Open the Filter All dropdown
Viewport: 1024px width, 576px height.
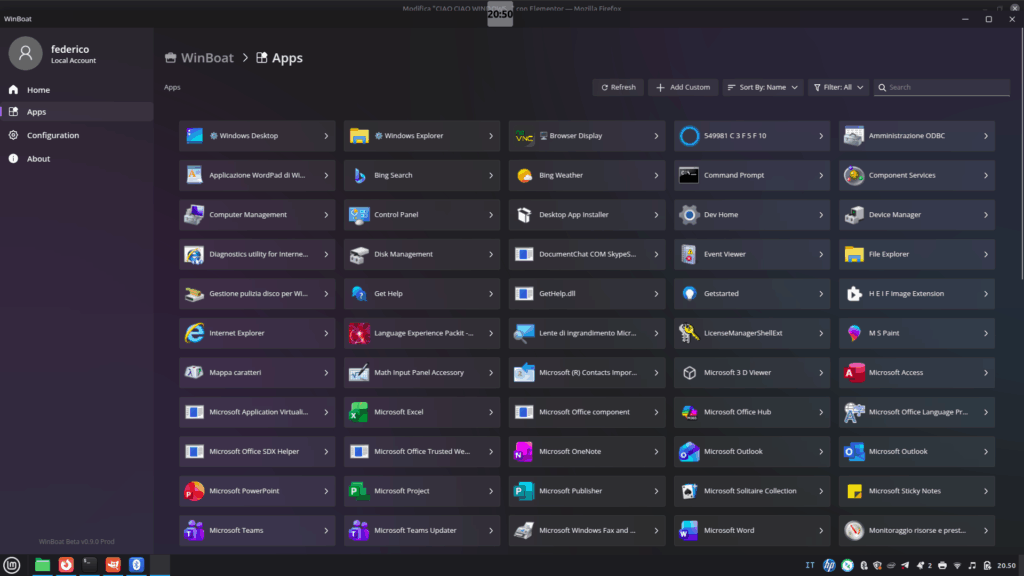[837, 87]
